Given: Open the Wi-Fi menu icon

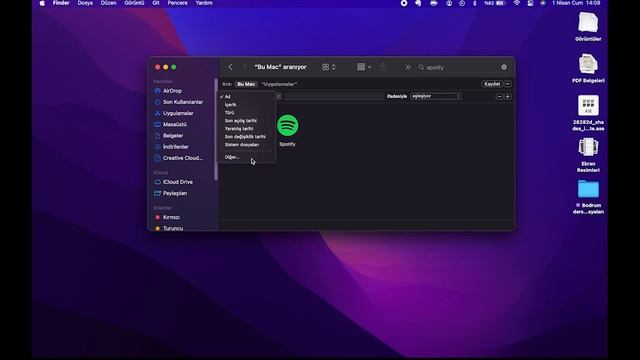Looking at the screenshot, I should 517,3.
